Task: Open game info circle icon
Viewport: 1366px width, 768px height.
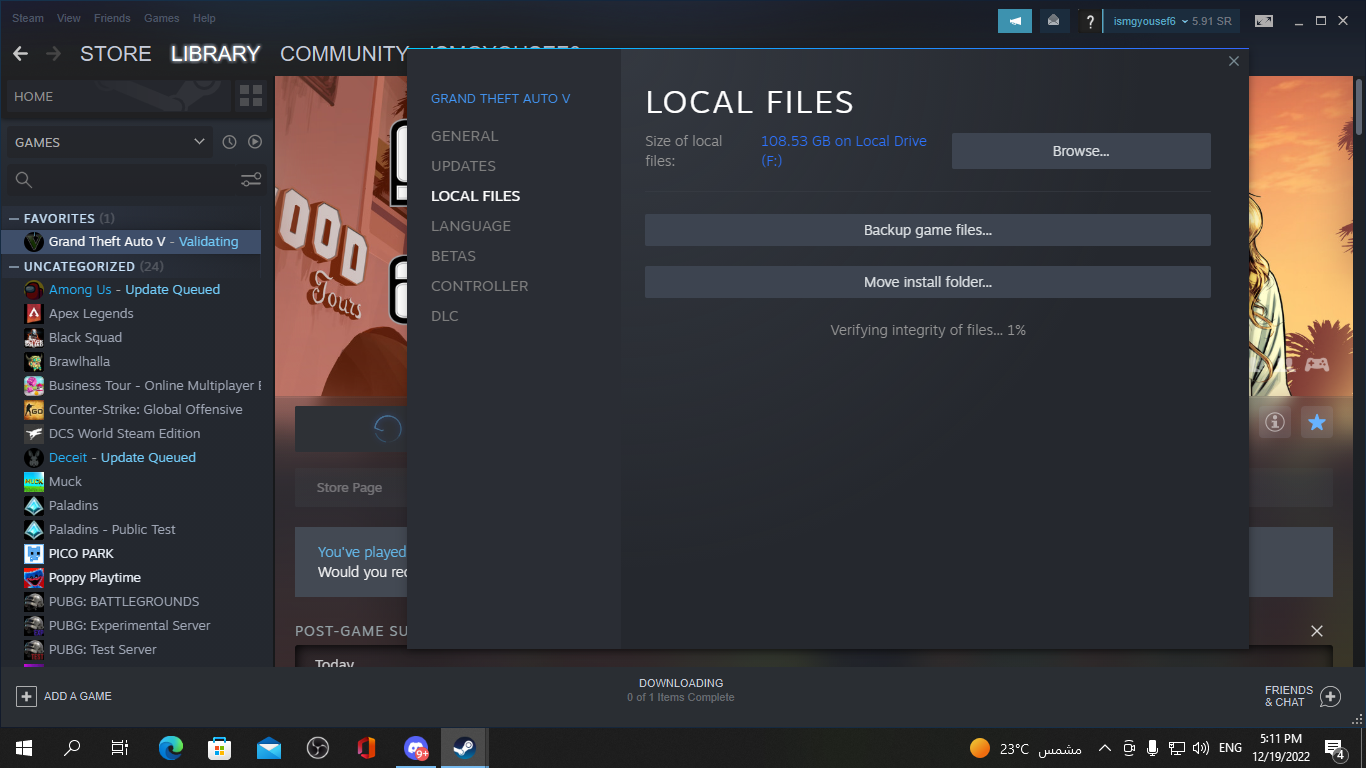Action: click(1274, 423)
